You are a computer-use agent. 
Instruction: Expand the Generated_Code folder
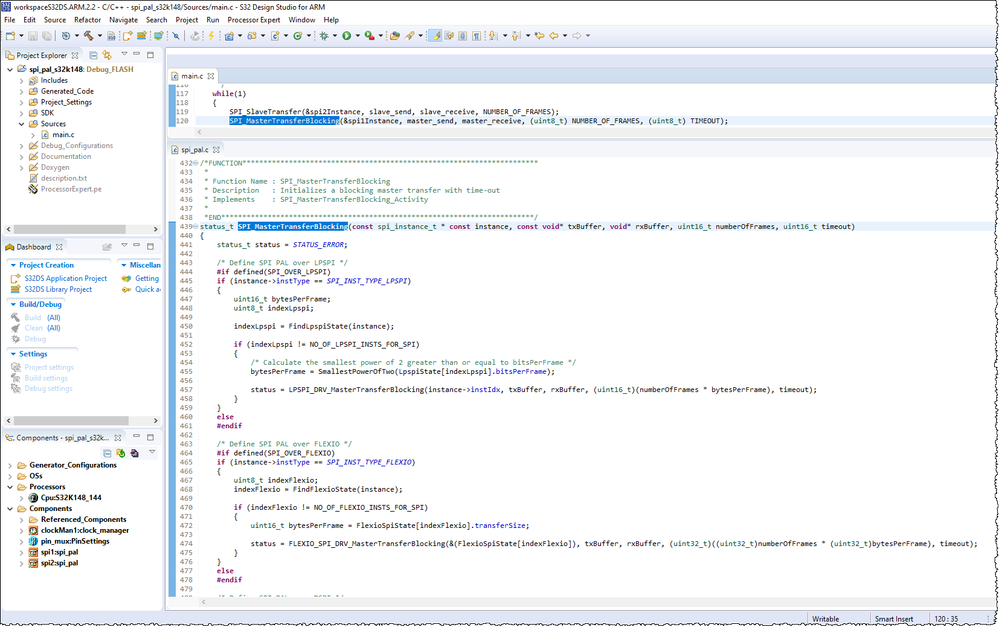point(22,92)
